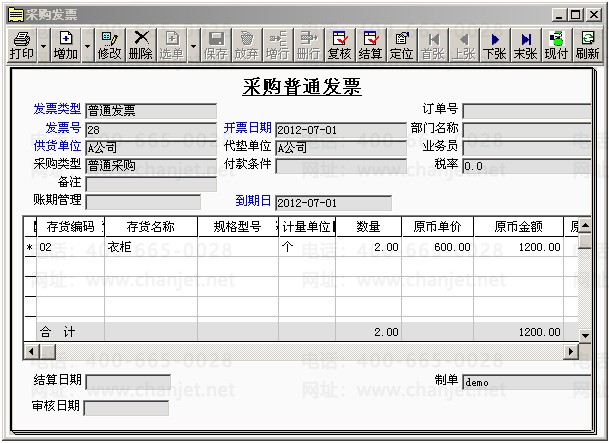The image size is (609, 443).
Task: Click the invoice date field (开票日期)
Action: pos(340,130)
